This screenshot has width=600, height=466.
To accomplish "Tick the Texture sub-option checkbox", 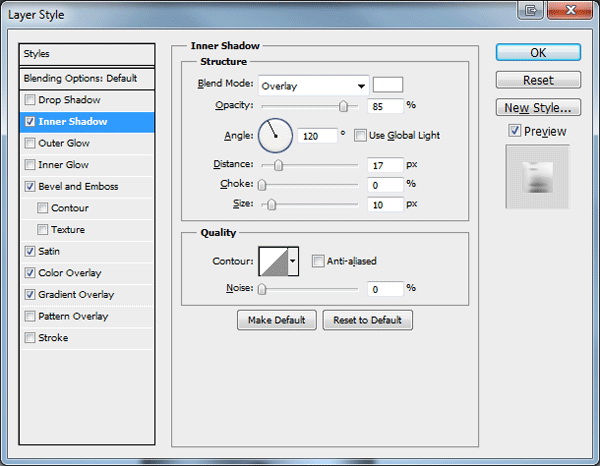I will (x=42, y=230).
